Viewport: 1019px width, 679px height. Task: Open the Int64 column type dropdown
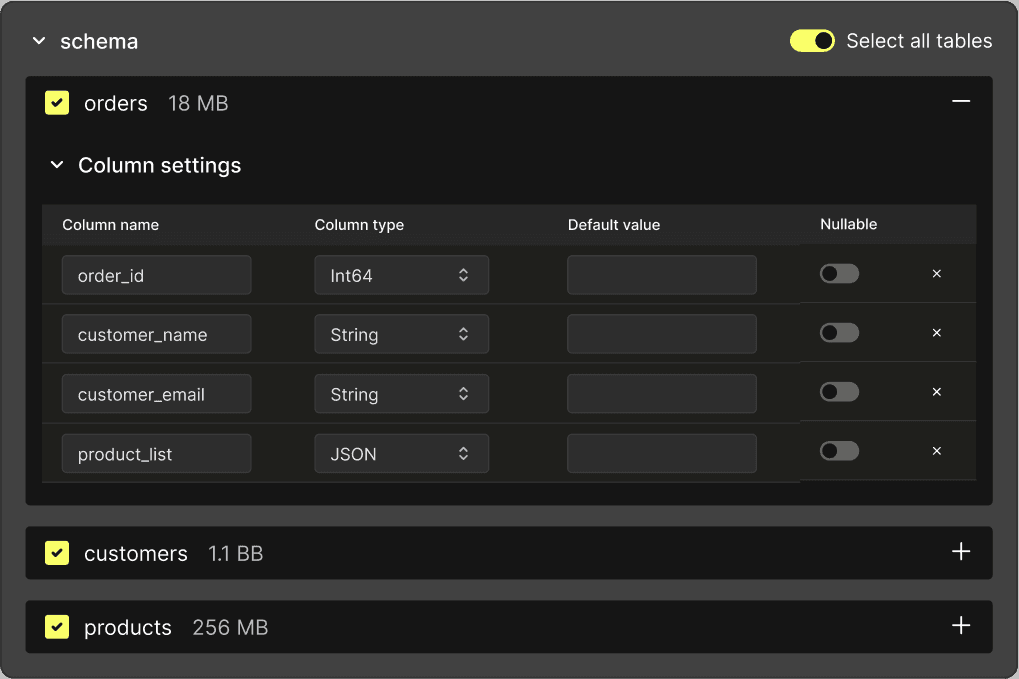pos(401,275)
